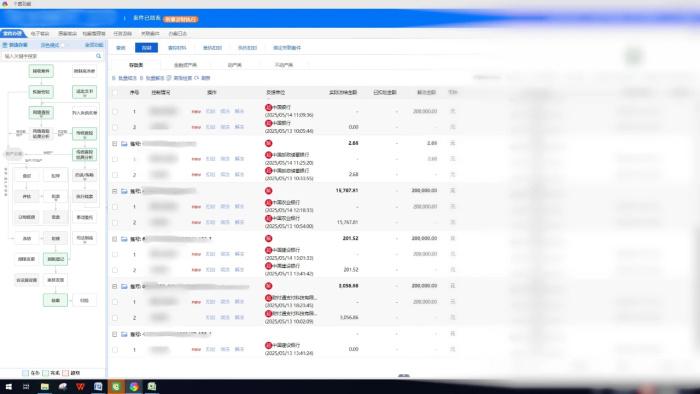Tick the checkbox on row 2025/05/14 11:25:20

(x=115, y=159)
